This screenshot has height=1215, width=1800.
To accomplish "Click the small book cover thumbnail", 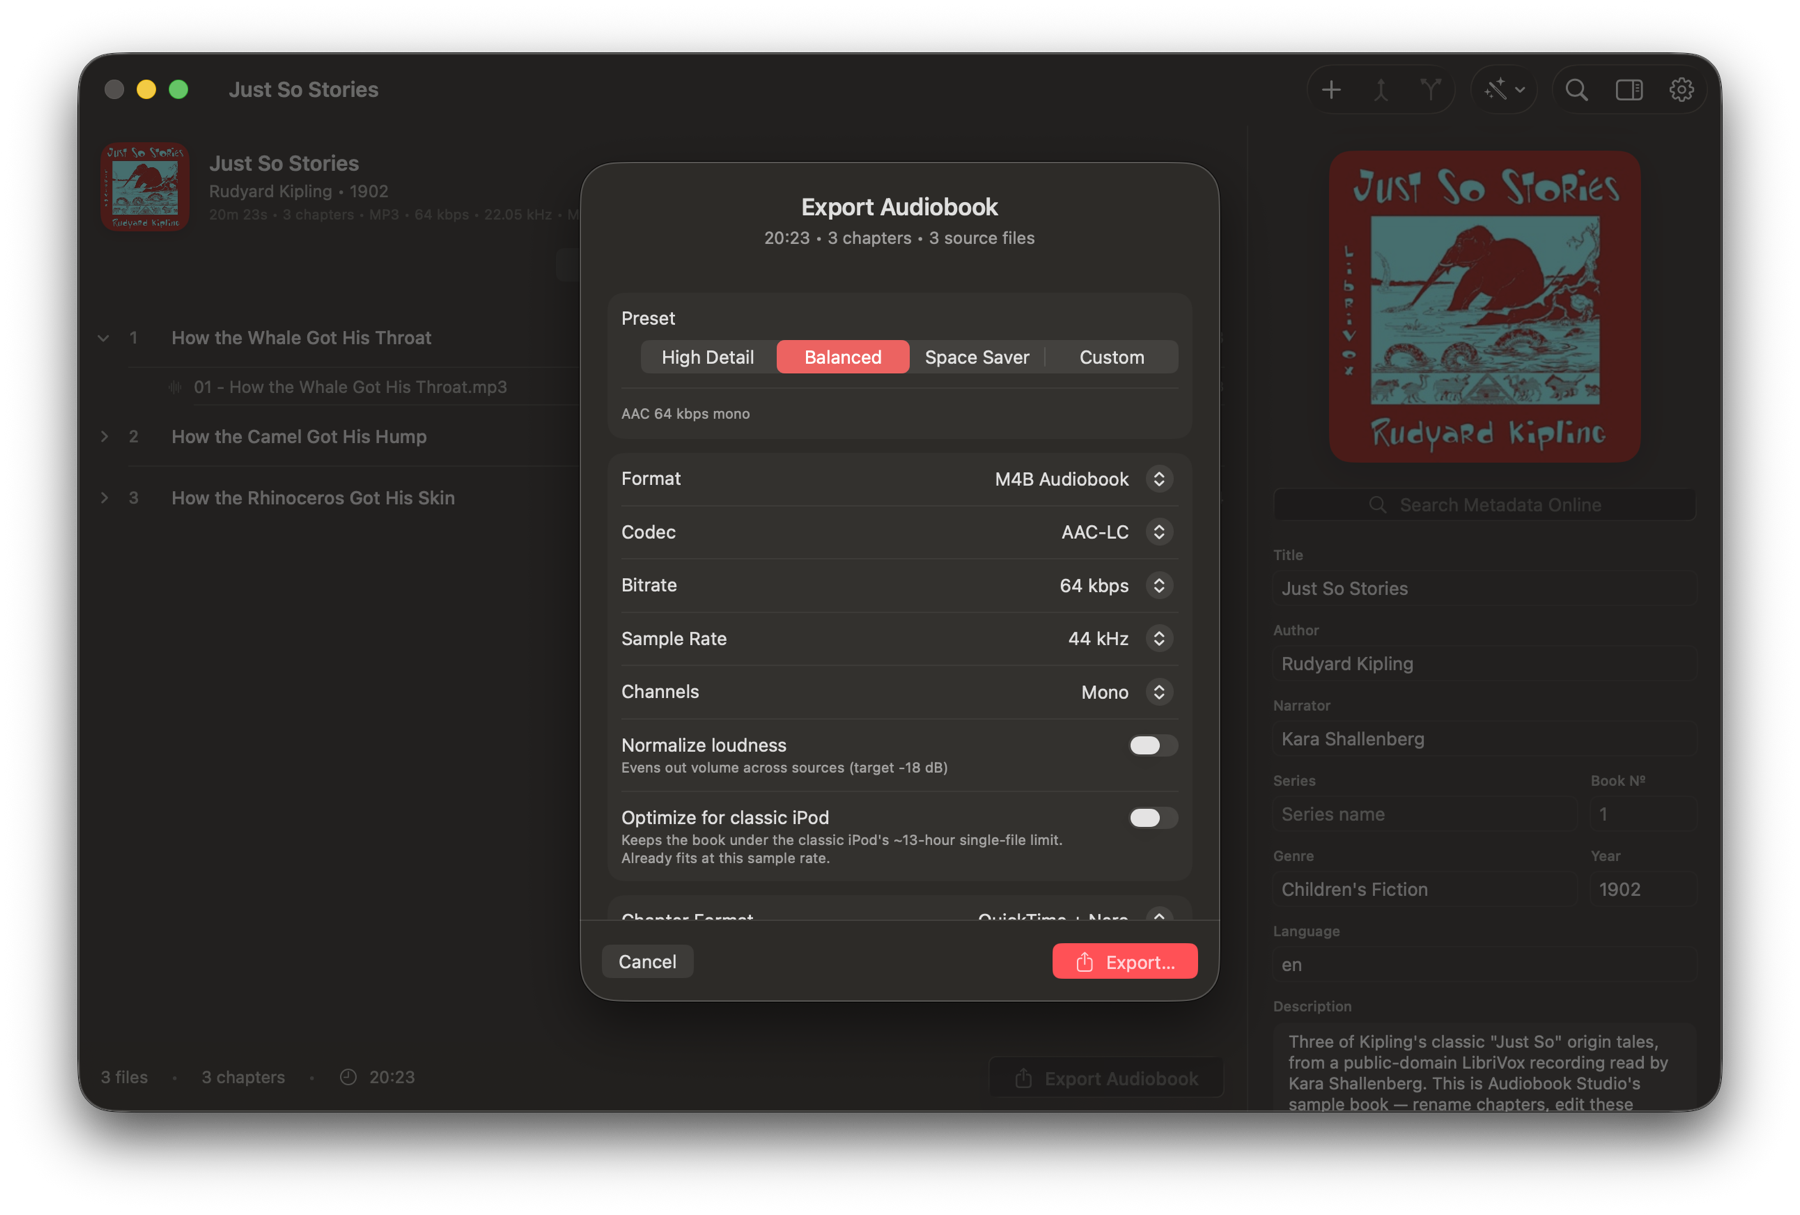I will pyautogui.click(x=145, y=187).
